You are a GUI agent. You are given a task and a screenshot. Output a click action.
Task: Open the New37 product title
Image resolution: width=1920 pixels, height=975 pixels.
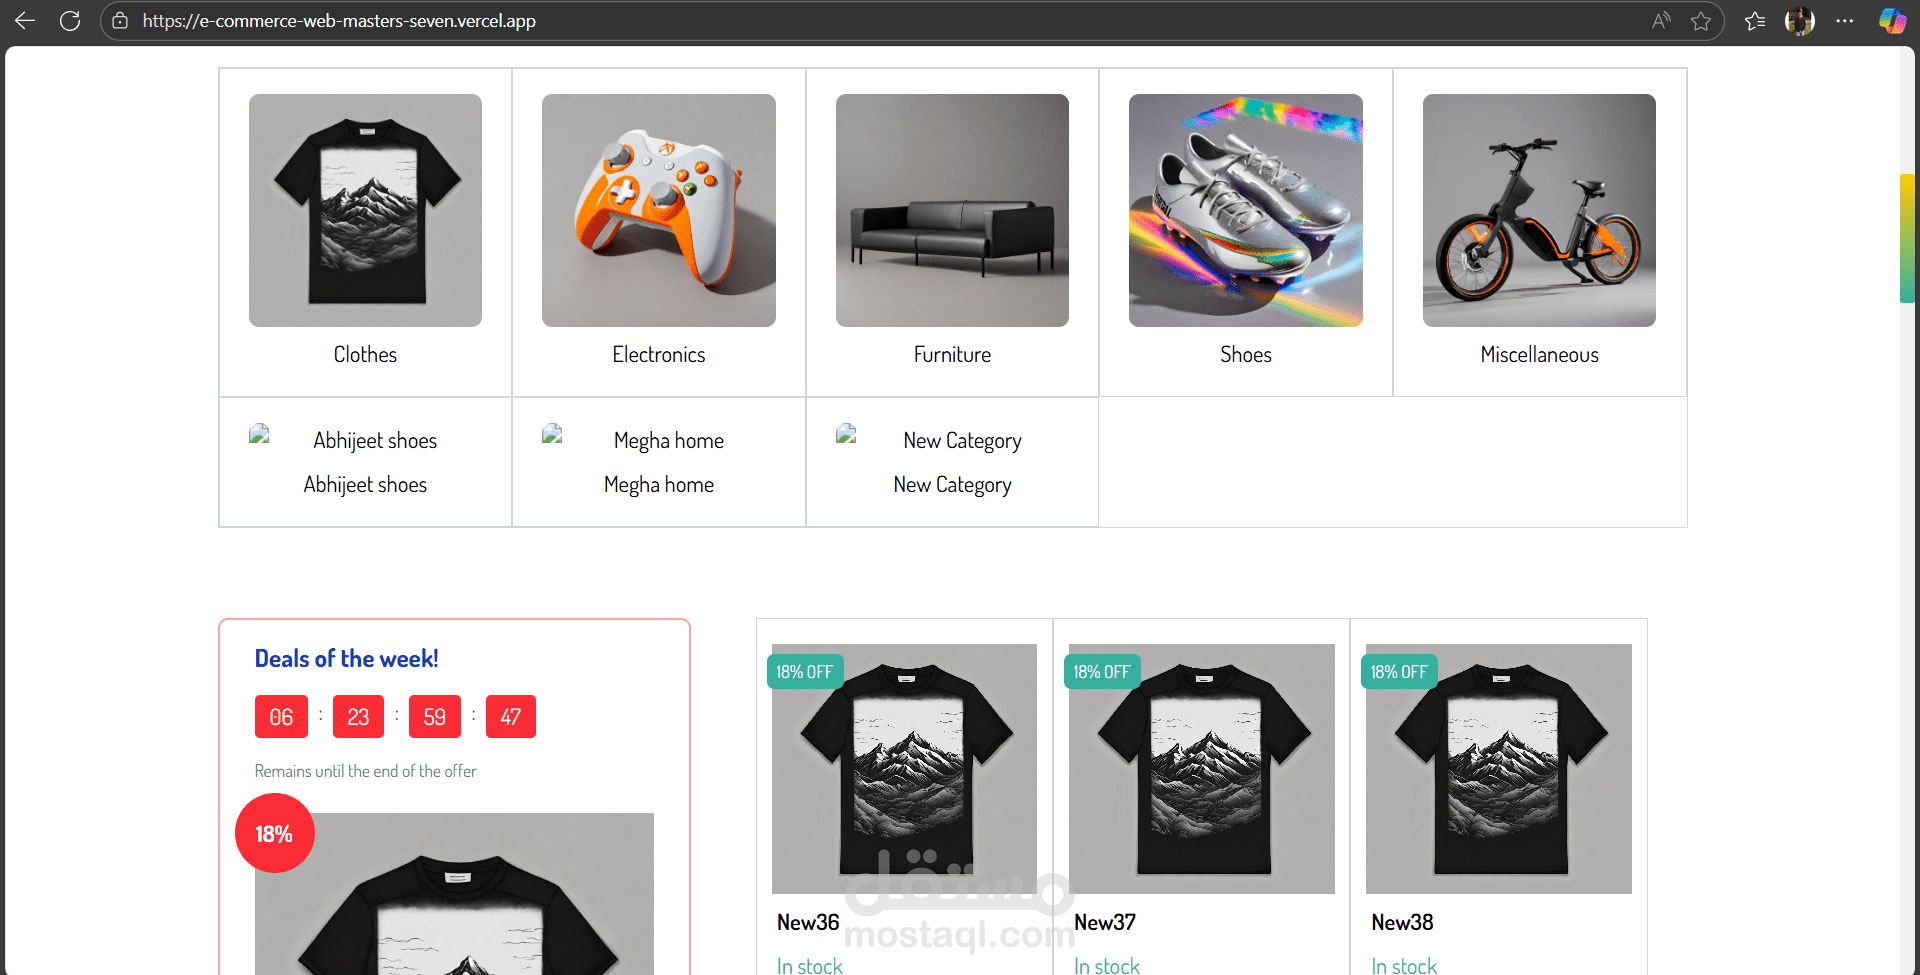1105,923
